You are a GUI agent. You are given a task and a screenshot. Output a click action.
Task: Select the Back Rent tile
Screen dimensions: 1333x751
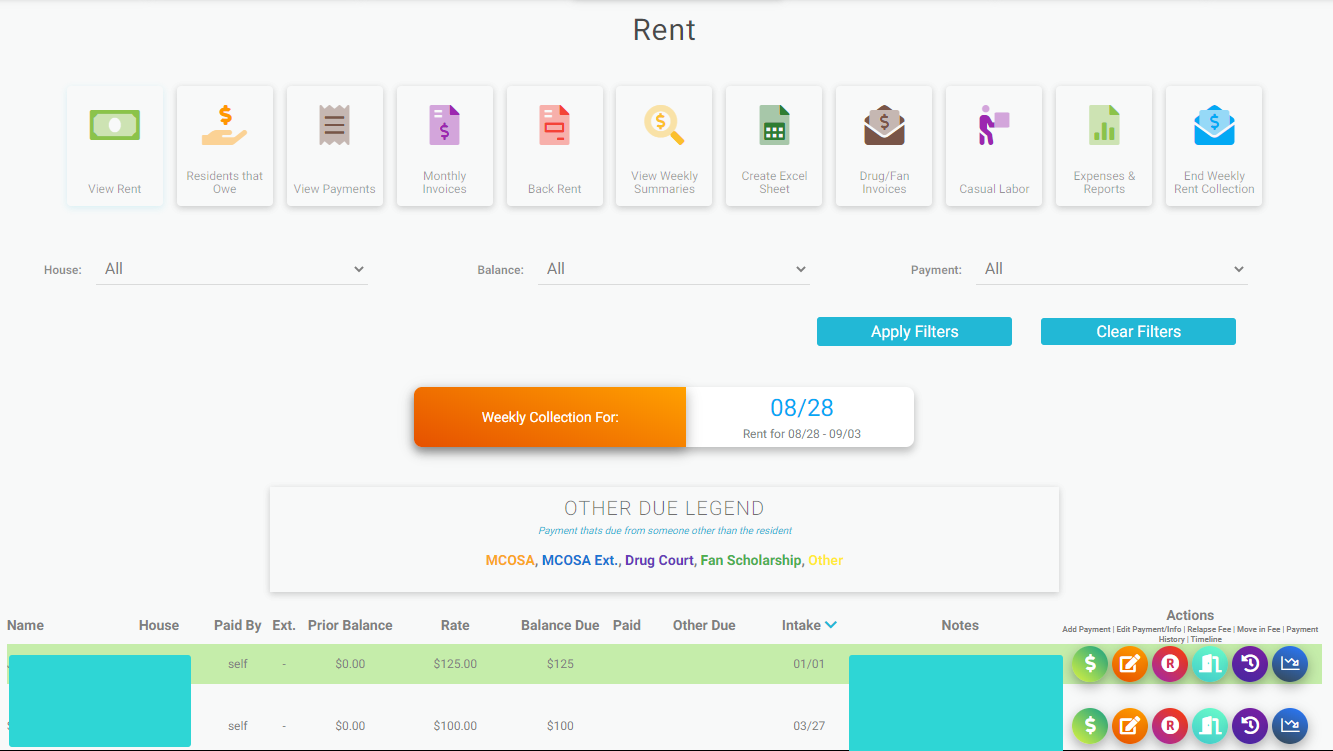pos(554,145)
